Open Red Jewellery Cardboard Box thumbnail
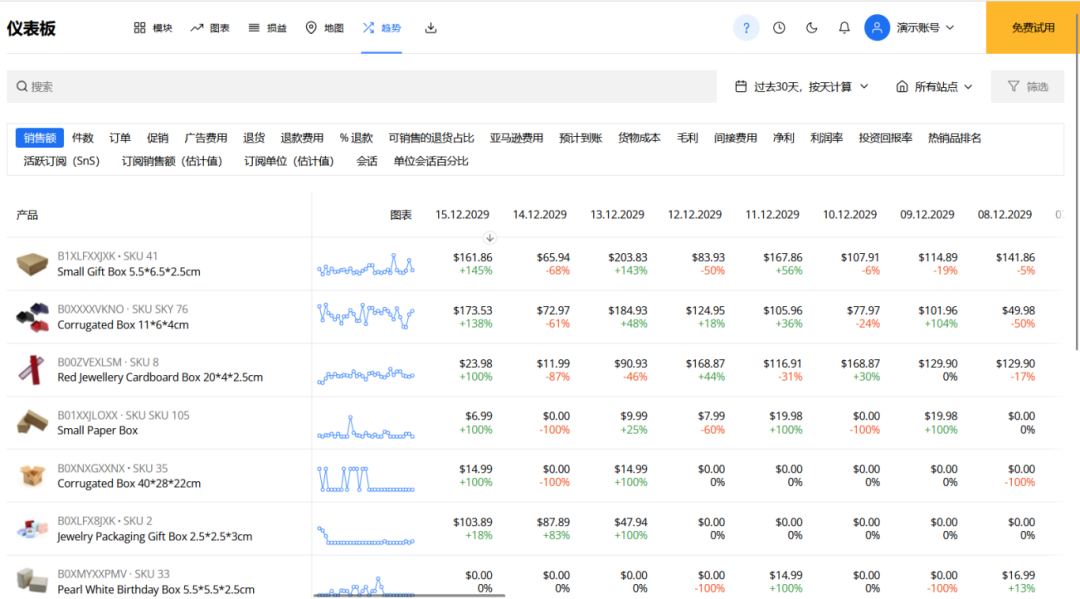The width and height of the screenshot is (1080, 599). [32, 370]
